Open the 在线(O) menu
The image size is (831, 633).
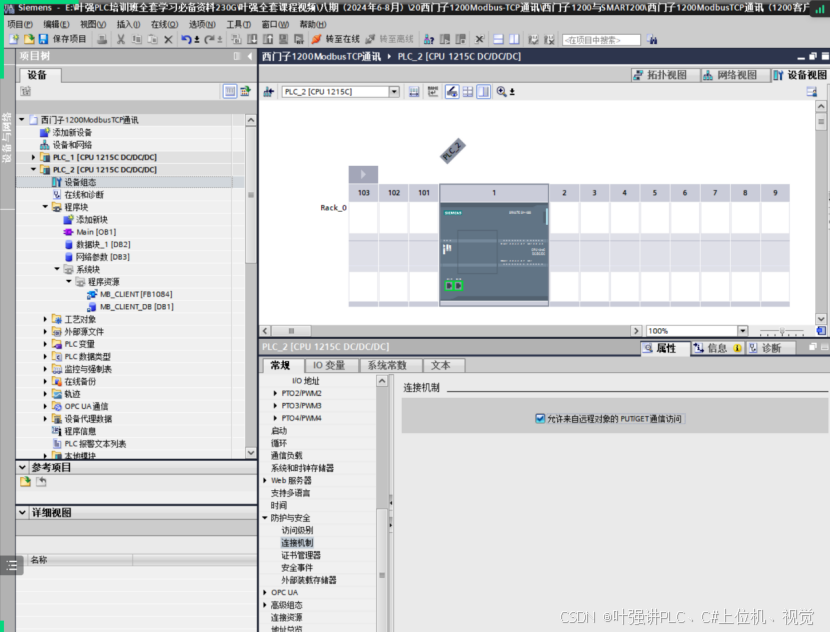point(164,24)
